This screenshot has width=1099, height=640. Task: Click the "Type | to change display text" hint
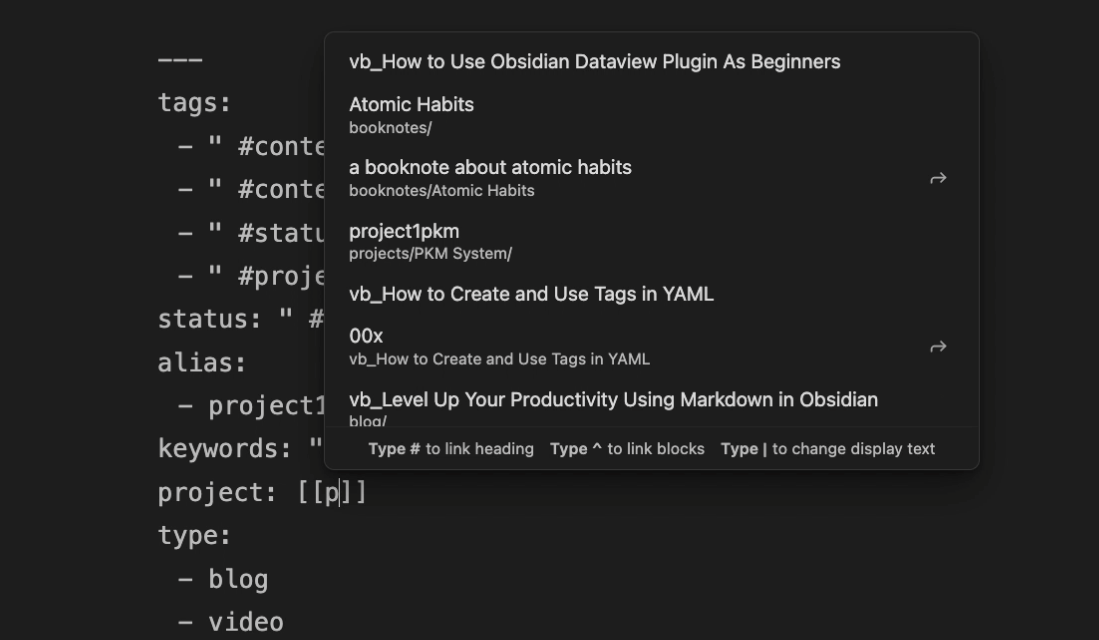(826, 449)
